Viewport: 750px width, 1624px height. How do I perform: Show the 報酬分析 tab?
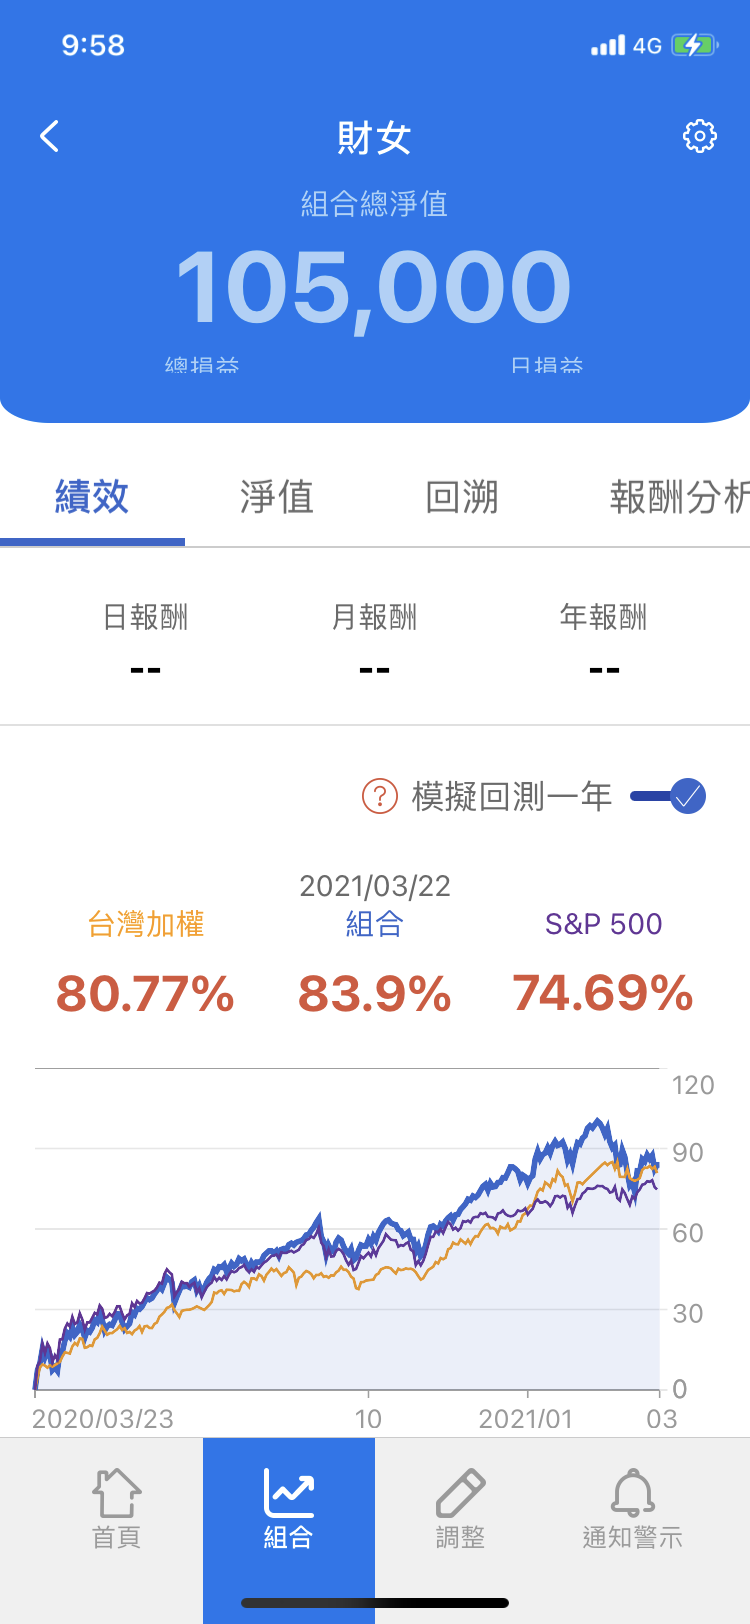[678, 497]
